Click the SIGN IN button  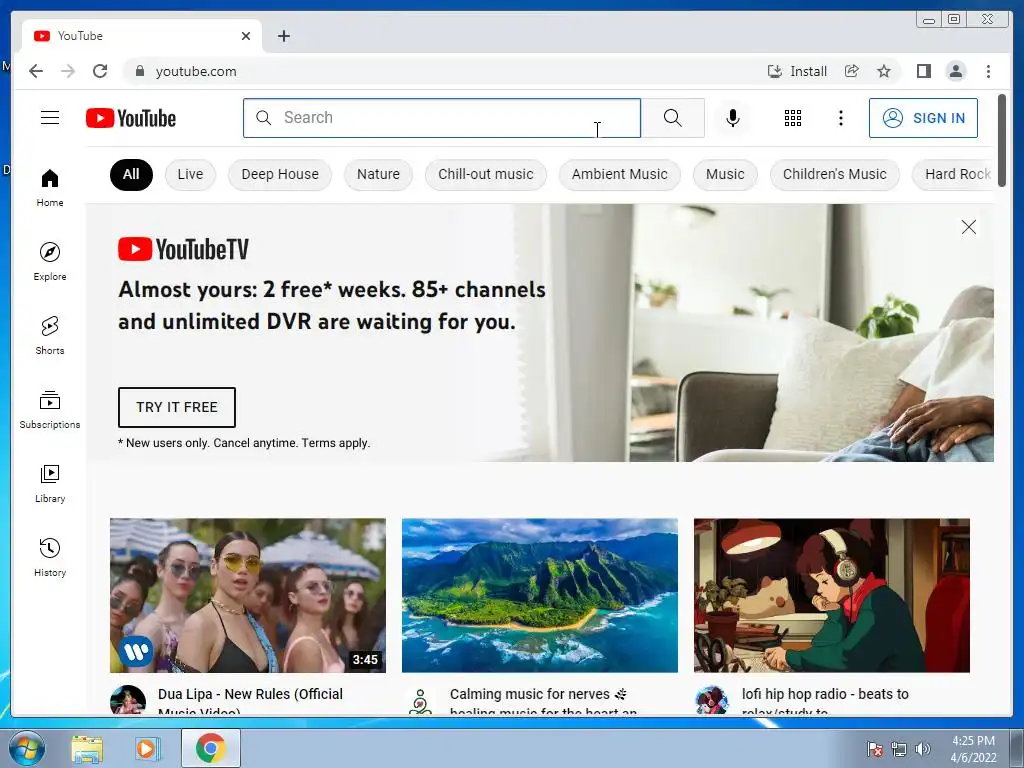tap(923, 118)
